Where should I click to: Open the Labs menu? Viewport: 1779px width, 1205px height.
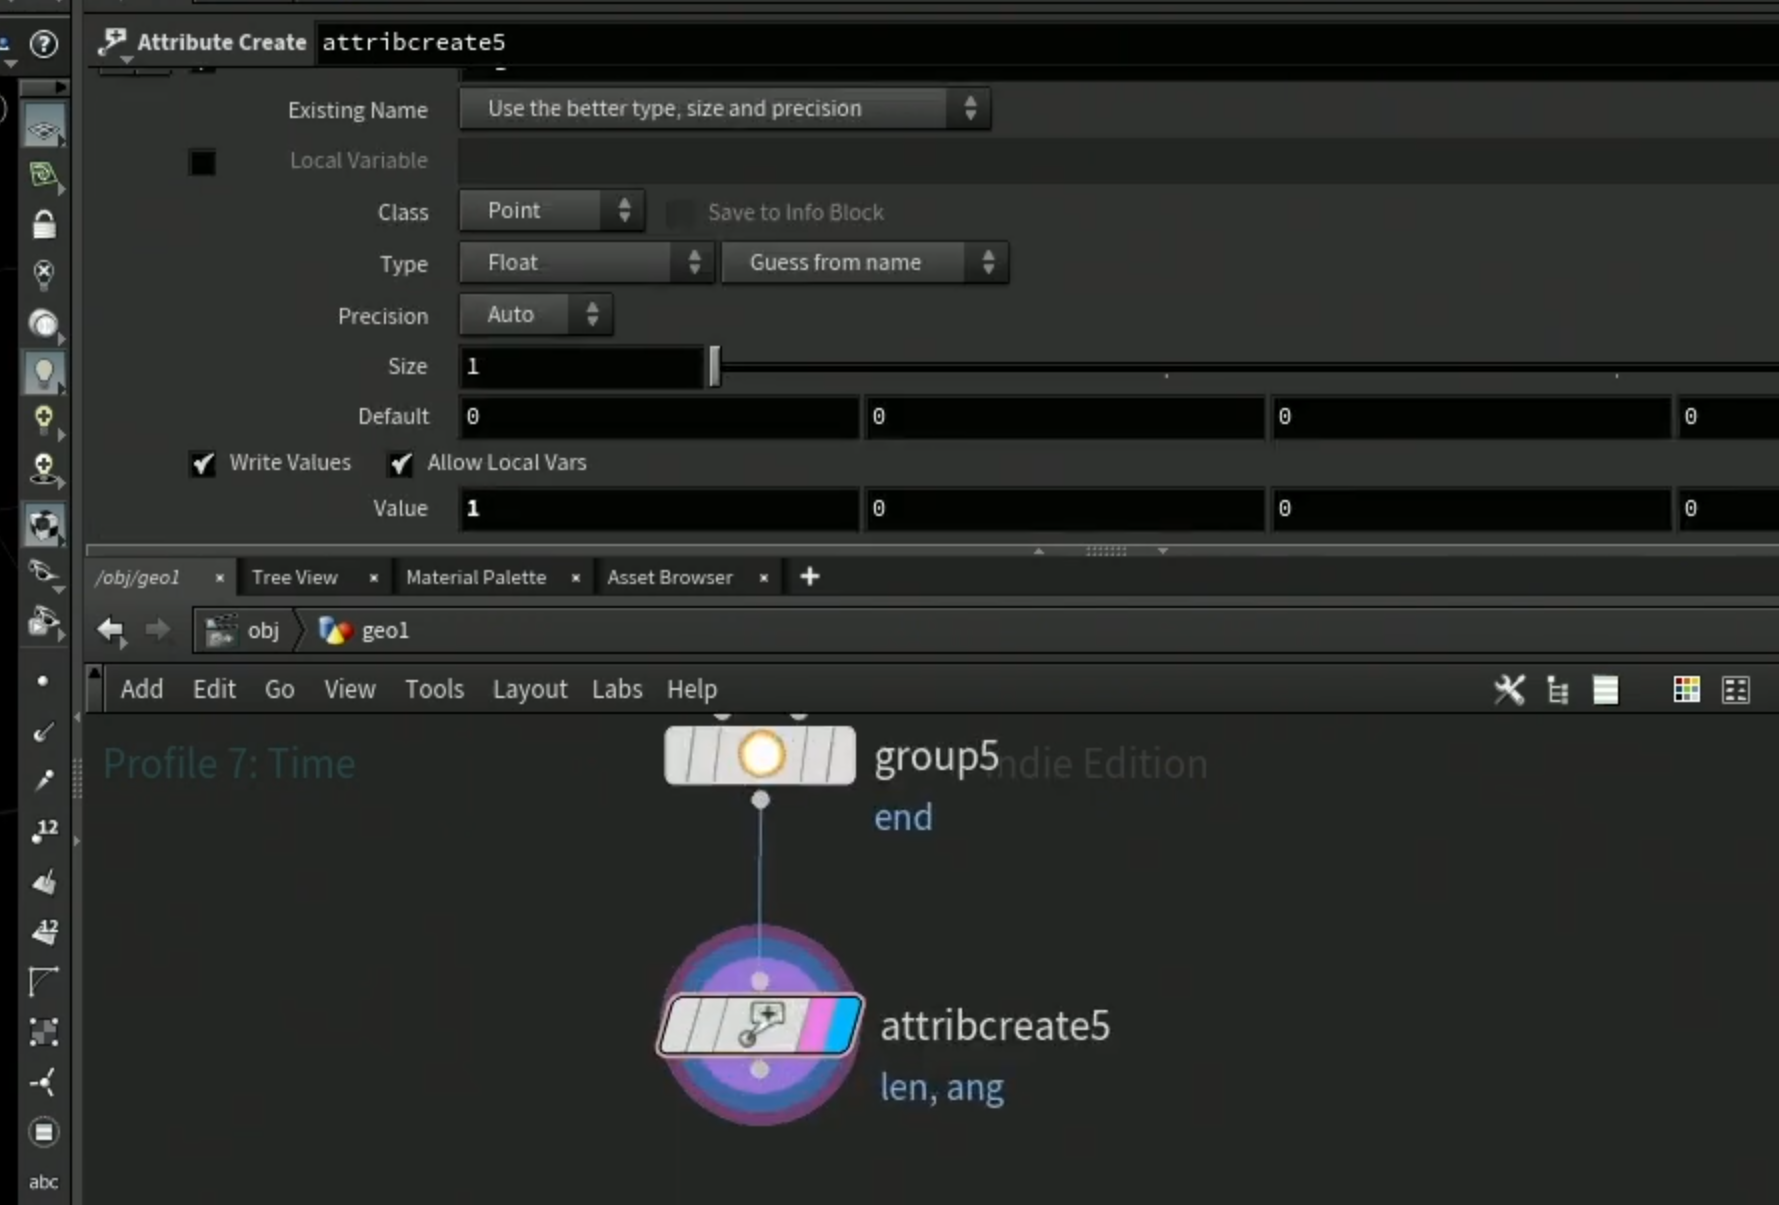coord(617,689)
